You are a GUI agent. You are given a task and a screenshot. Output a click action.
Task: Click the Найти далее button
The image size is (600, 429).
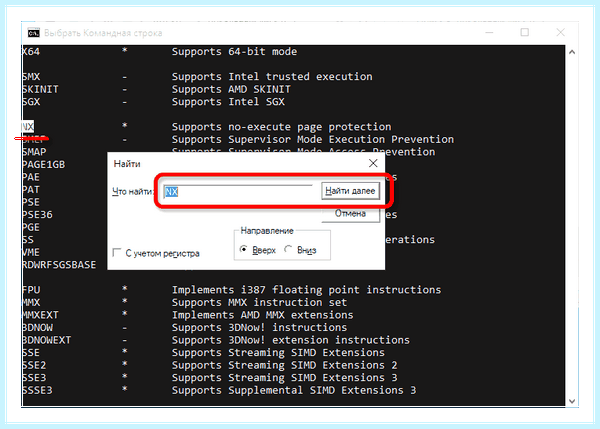[350, 191]
